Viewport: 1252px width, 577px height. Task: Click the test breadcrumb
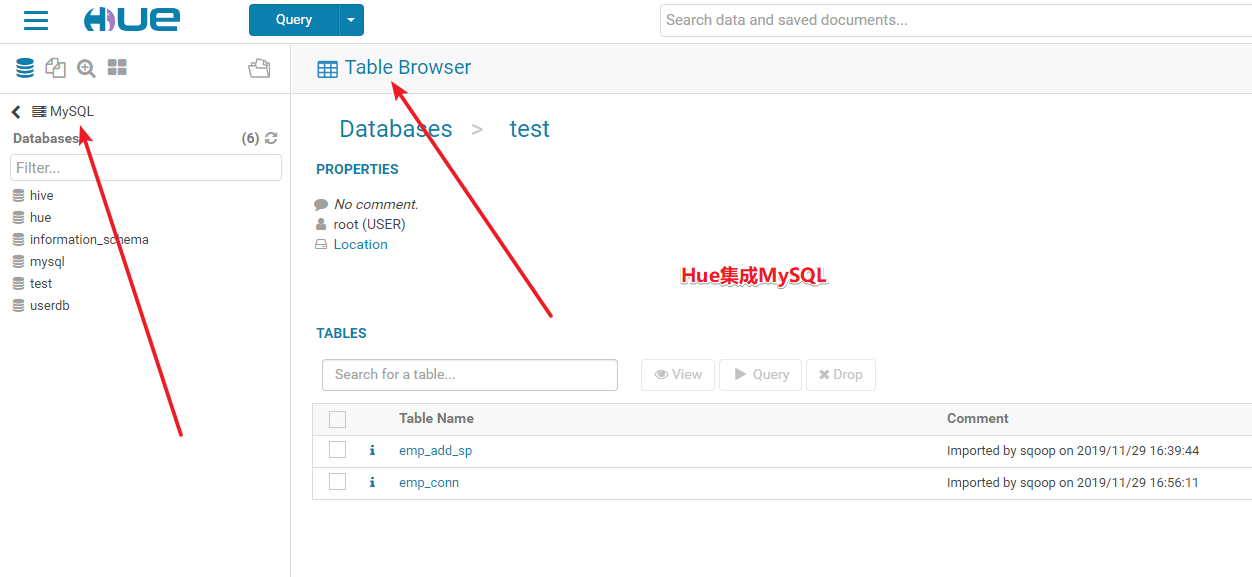point(529,129)
